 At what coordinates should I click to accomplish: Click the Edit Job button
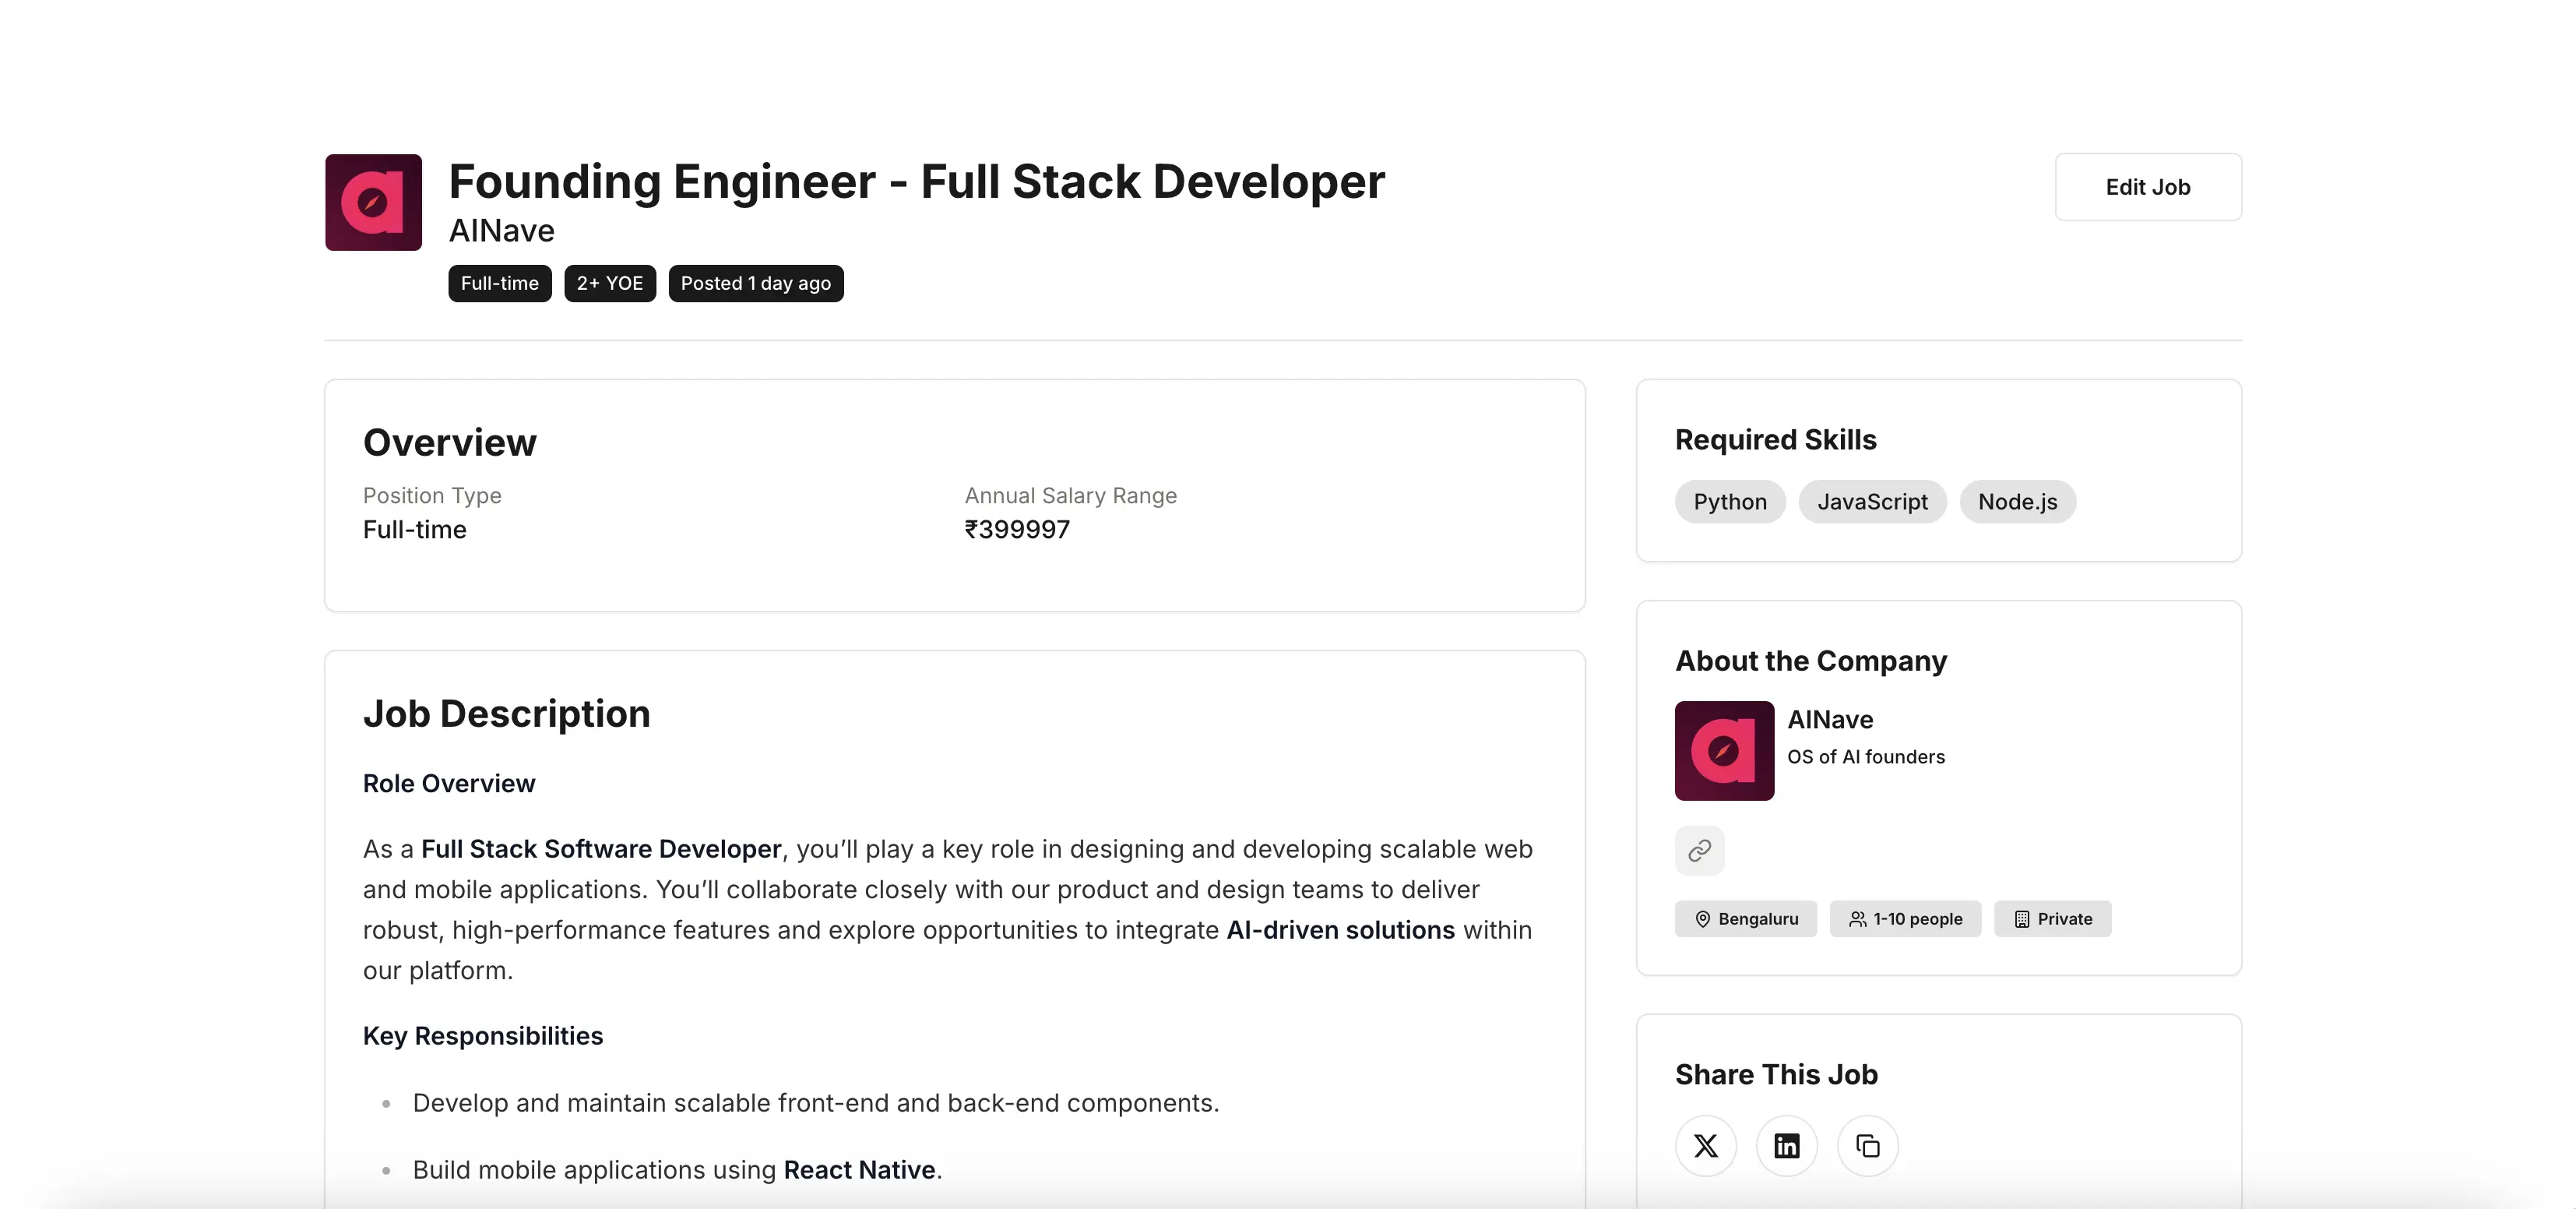(x=2147, y=187)
